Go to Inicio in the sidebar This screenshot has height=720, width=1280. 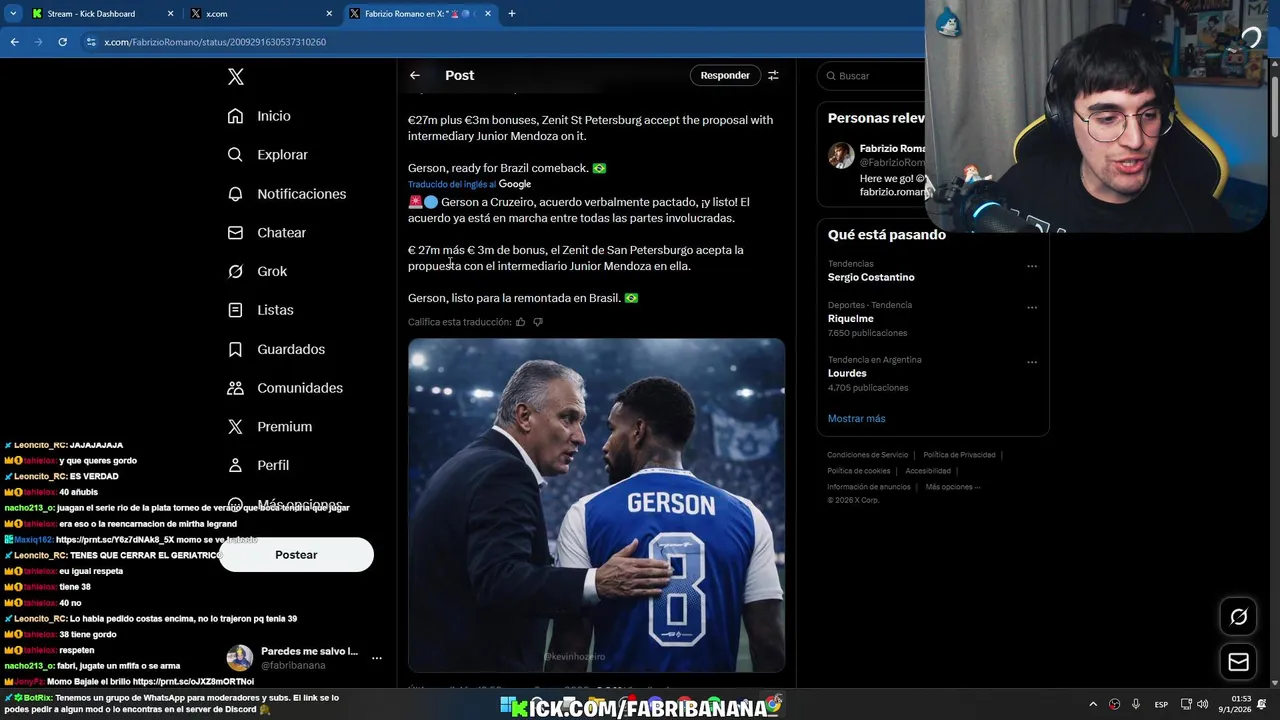pos(259,116)
